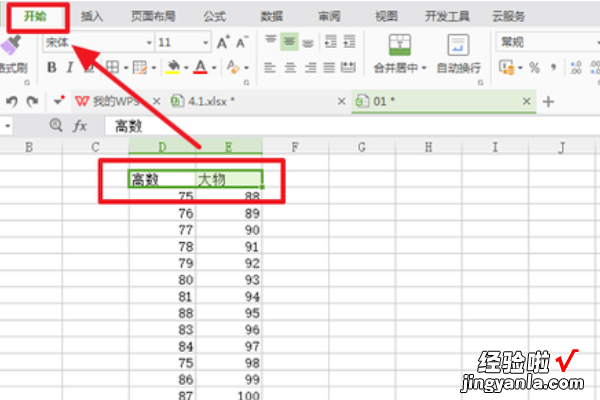Open the font dialog launcher
The width and height of the screenshot is (600, 400).
tap(246, 82)
